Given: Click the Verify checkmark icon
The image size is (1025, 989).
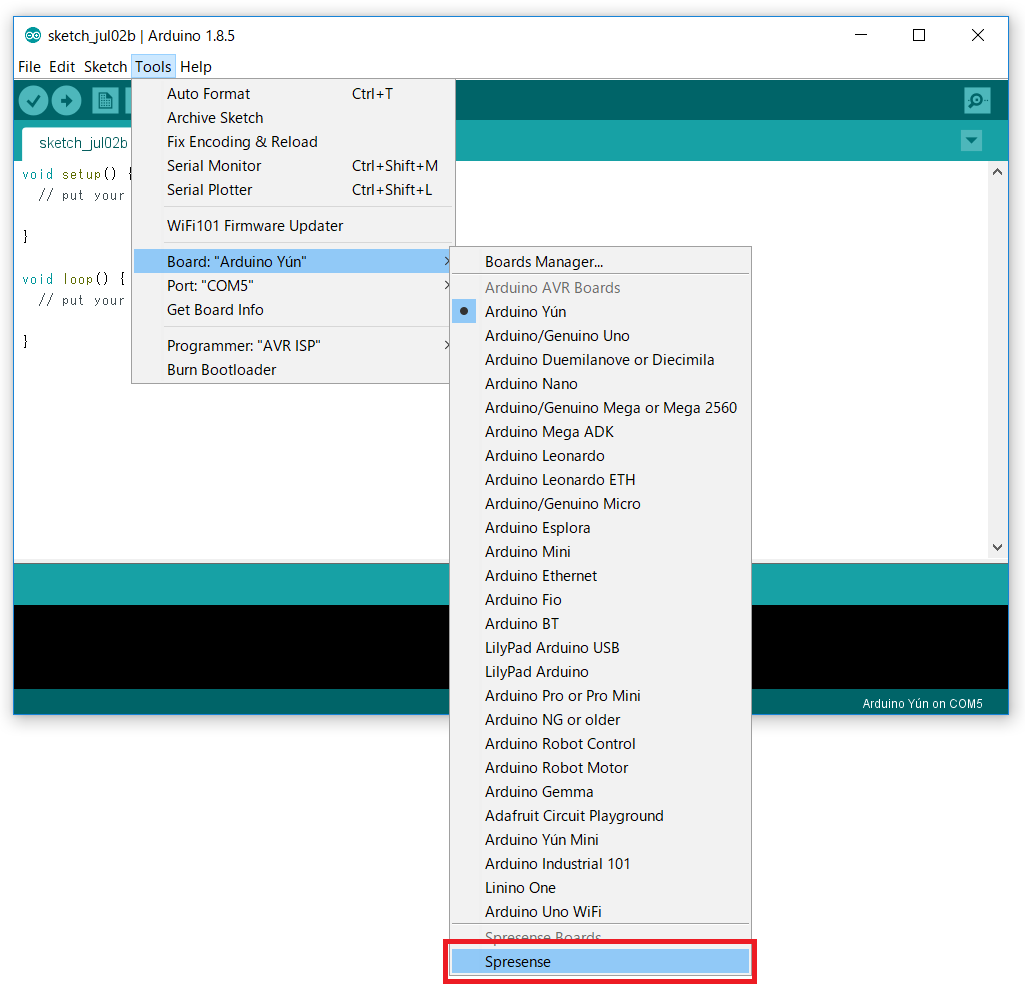Looking at the screenshot, I should [x=33, y=100].
